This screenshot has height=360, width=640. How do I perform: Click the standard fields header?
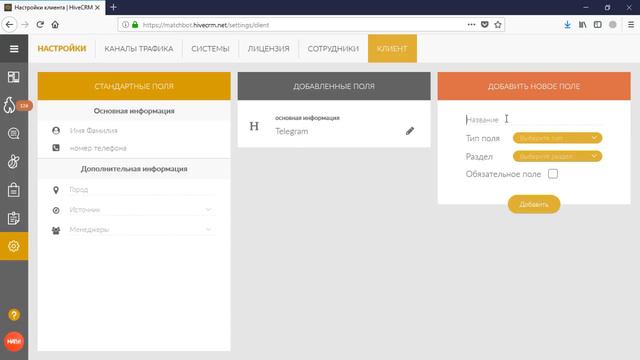point(134,86)
